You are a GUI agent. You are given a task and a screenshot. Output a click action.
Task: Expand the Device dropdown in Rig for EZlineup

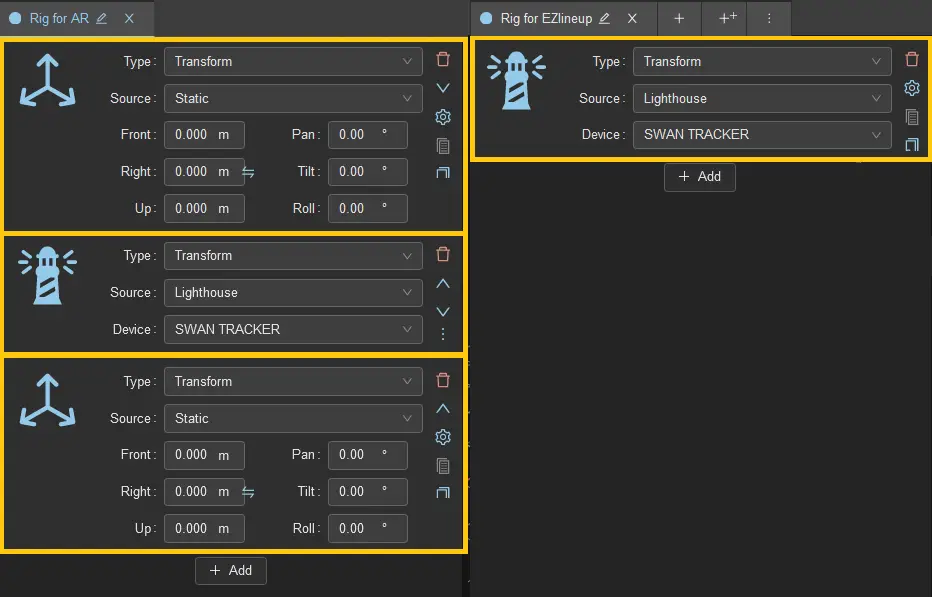(x=761, y=134)
